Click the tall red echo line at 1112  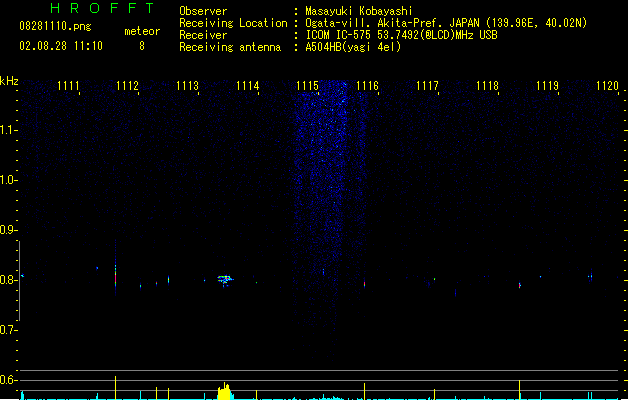116,269
